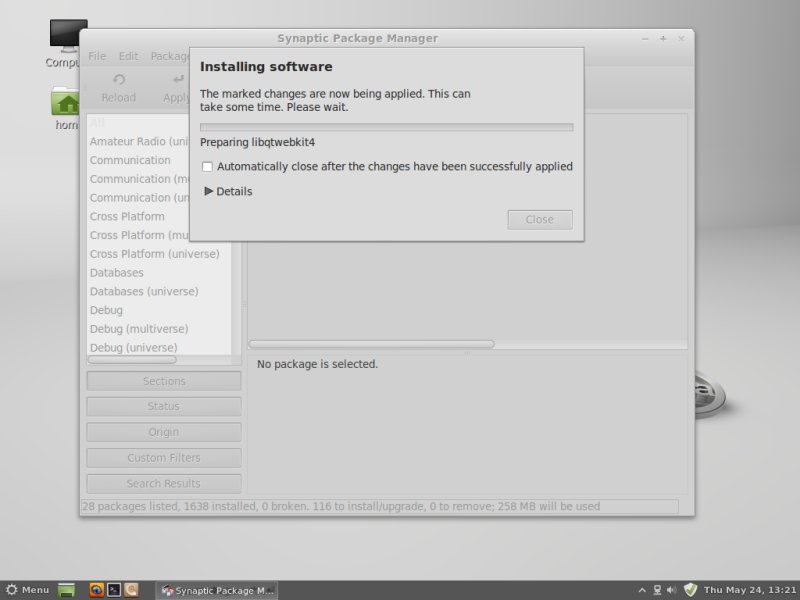Open the clock showing Thu May 24
800x600 pixels.
tap(750, 590)
